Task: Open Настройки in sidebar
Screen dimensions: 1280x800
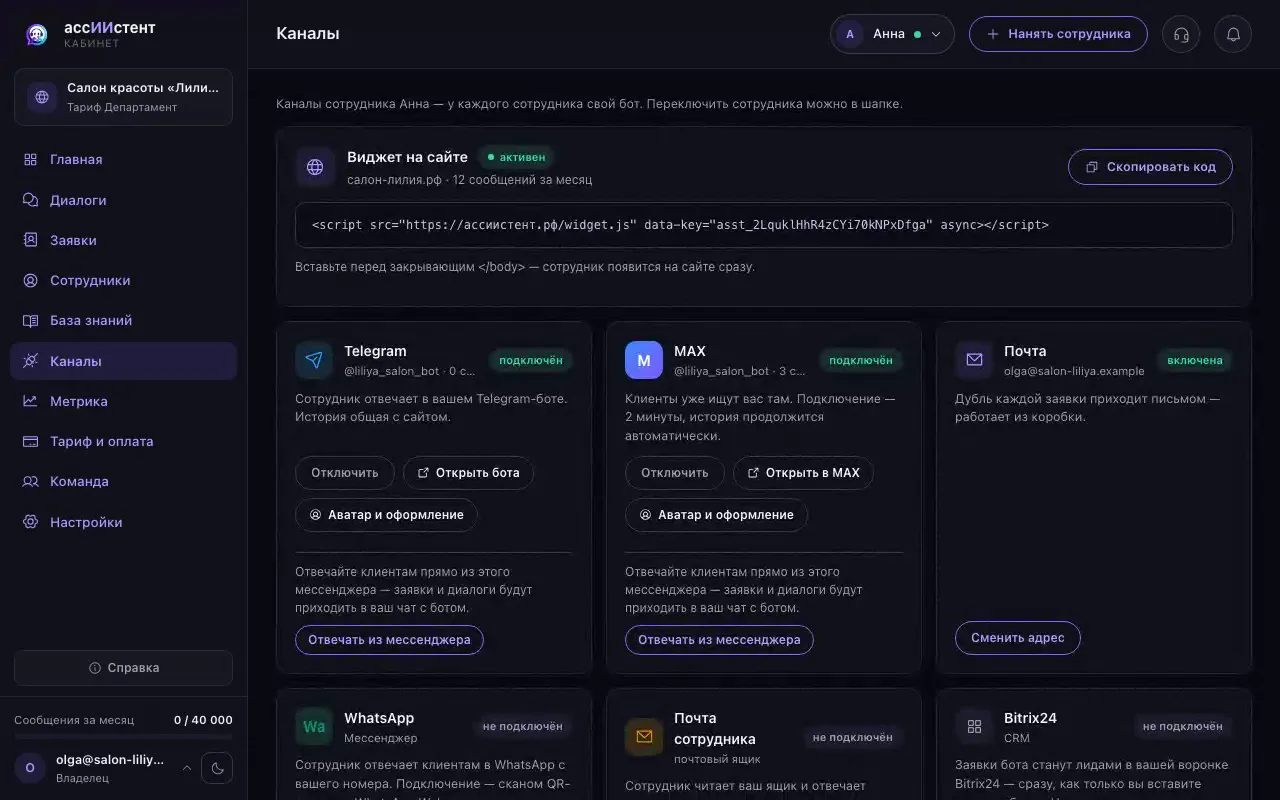Action: point(123,522)
